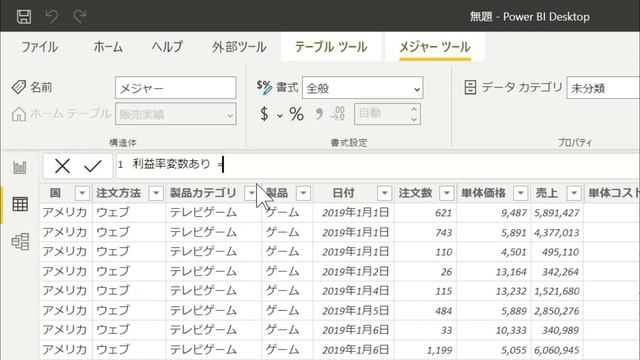Click the 名前 input field メジャー
640x360 pixels.
click(176, 88)
